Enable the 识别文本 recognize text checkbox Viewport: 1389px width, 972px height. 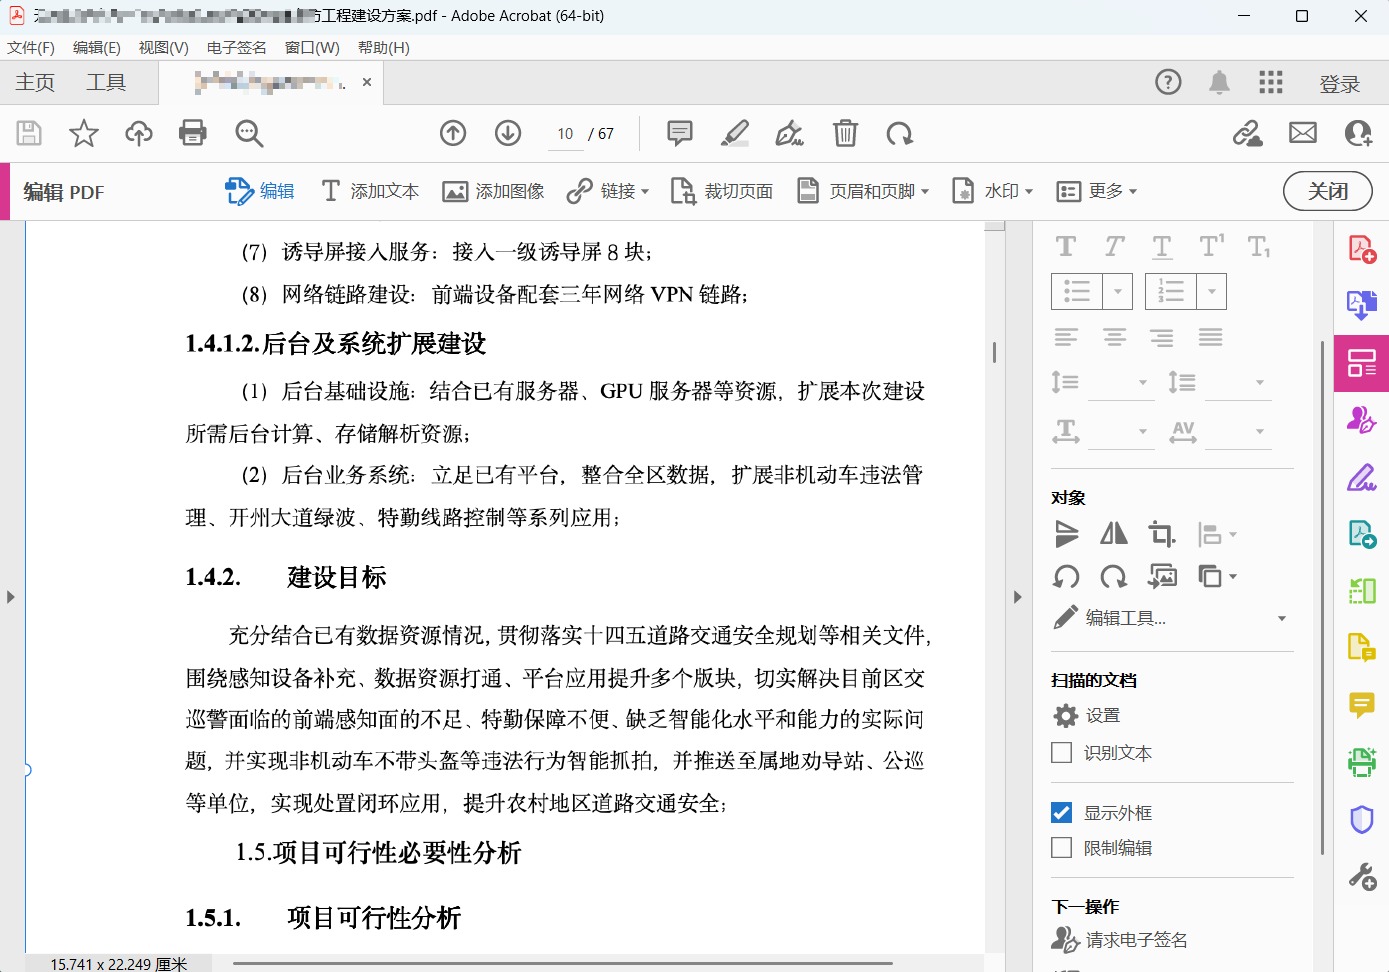pos(1061,752)
